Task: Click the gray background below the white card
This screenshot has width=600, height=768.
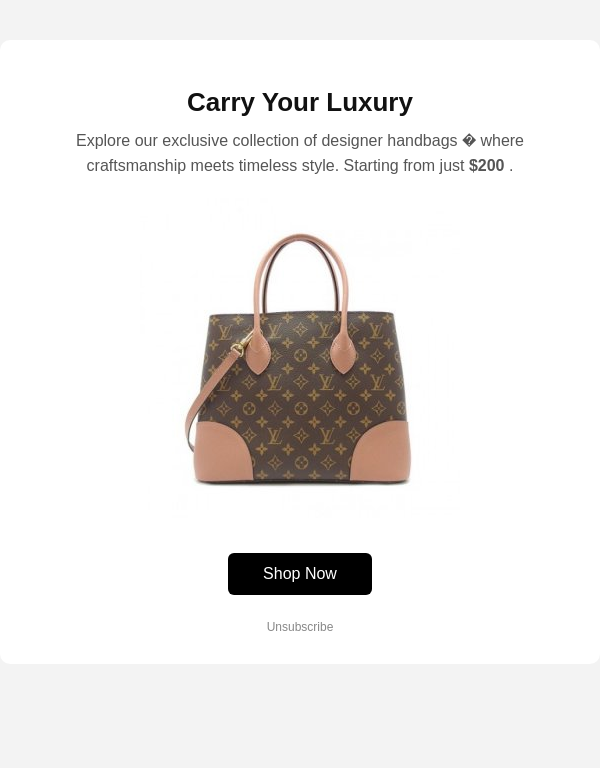Action: click(x=300, y=716)
